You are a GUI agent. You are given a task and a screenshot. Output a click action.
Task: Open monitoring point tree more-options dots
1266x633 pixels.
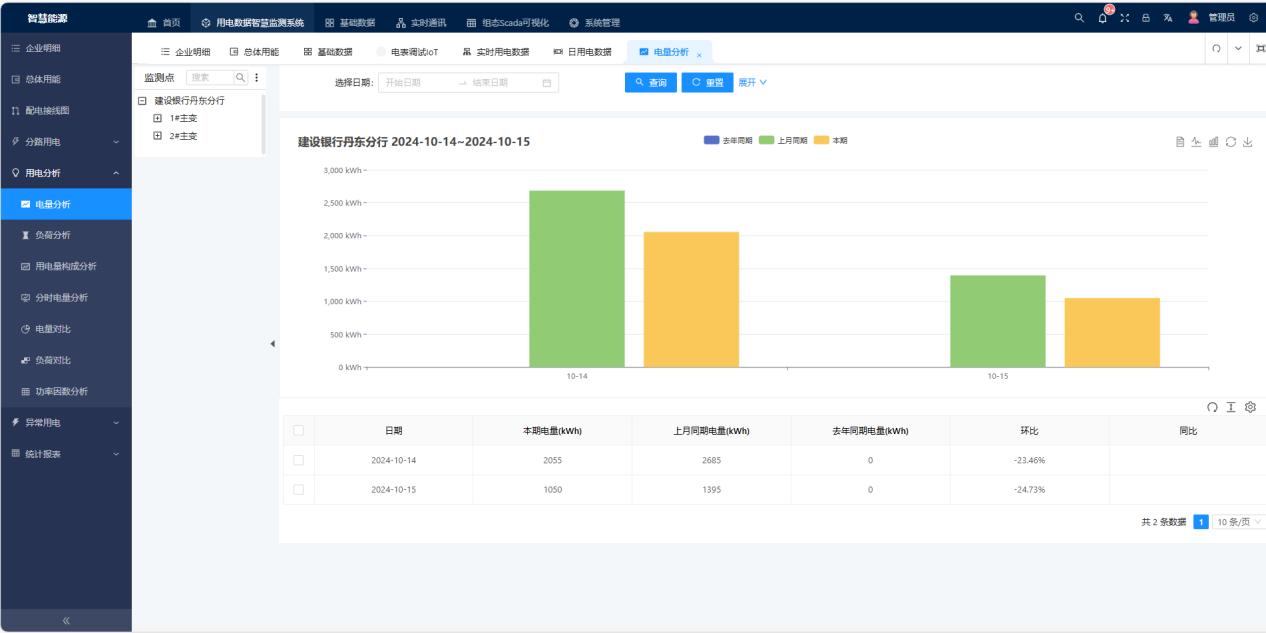point(256,77)
